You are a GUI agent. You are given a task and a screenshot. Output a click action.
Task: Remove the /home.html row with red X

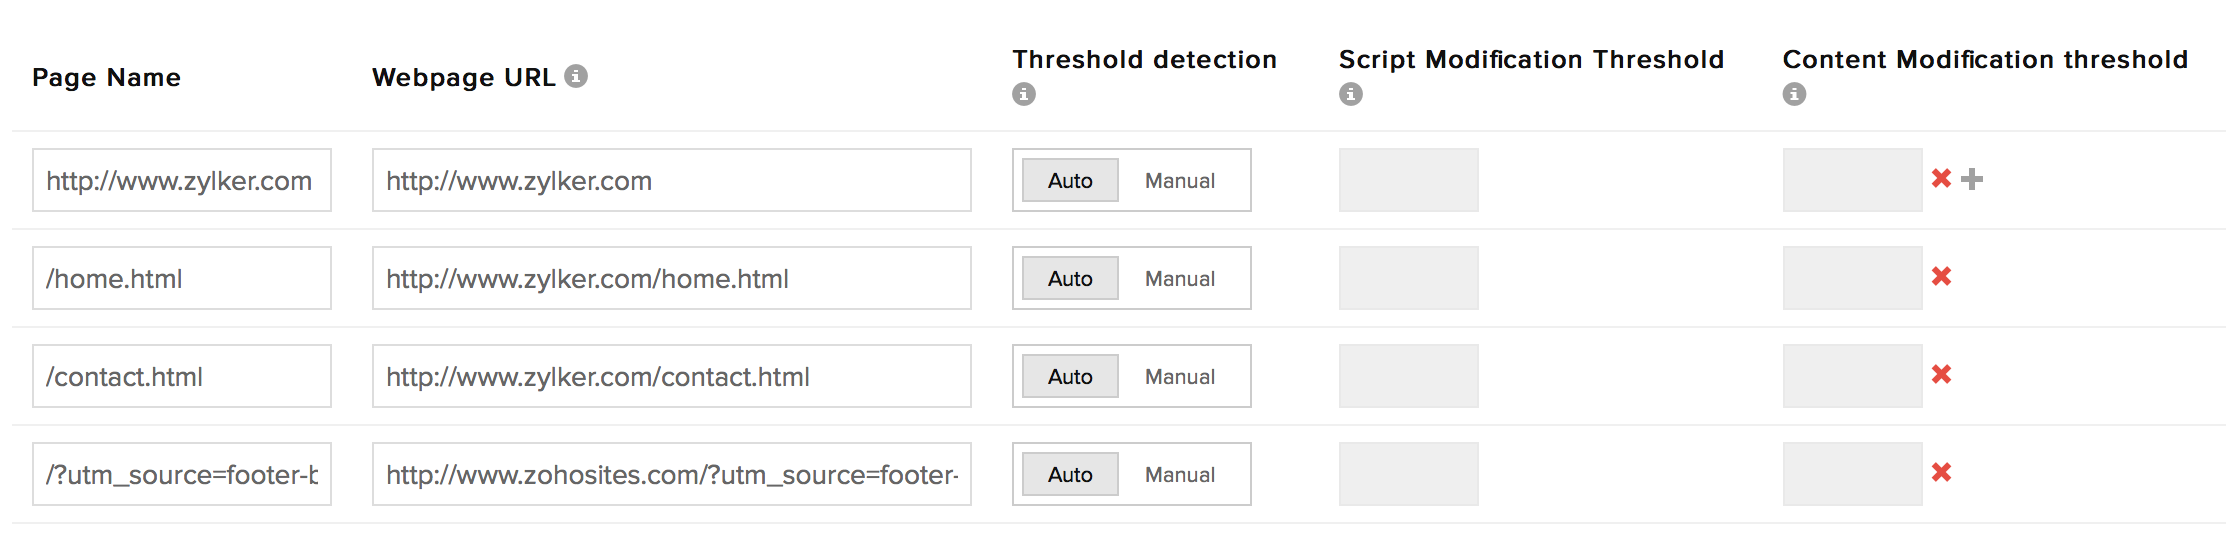[x=1941, y=277]
